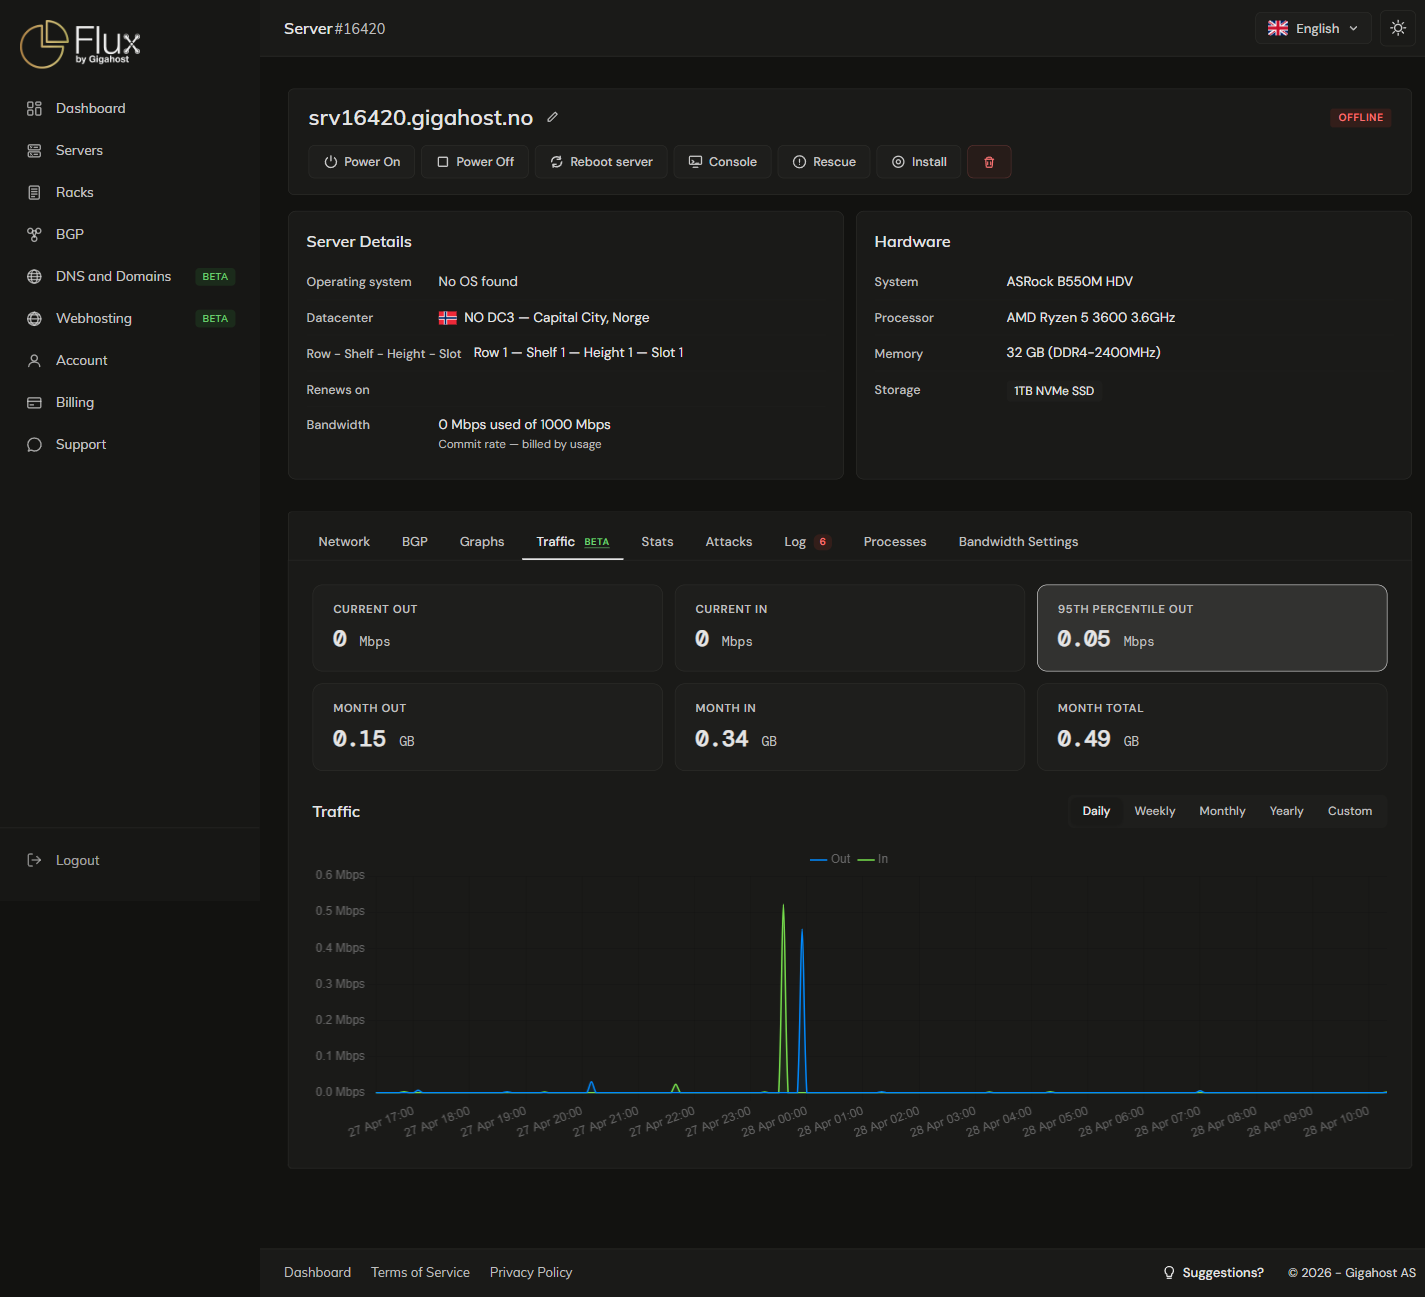Click the Month In stat card
This screenshot has width=1425, height=1297.
point(850,727)
